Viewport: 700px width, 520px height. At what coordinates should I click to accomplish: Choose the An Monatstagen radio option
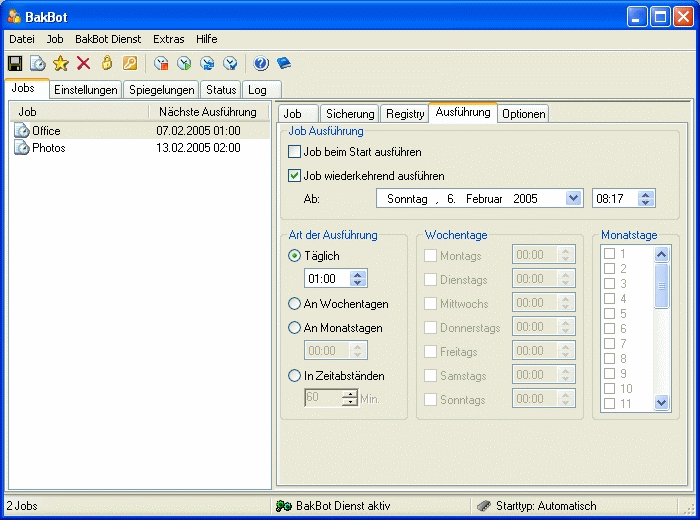[x=294, y=328]
